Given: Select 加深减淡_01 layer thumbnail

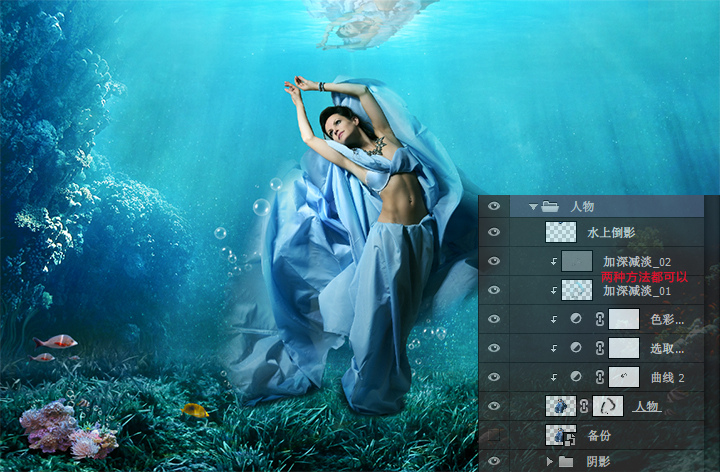Looking at the screenshot, I should tap(577, 290).
